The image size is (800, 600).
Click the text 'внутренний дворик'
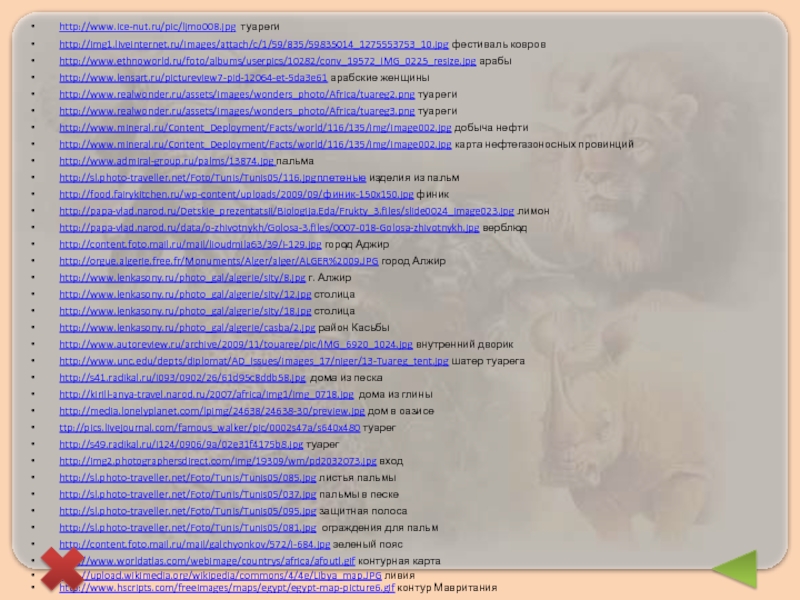(x=464, y=344)
